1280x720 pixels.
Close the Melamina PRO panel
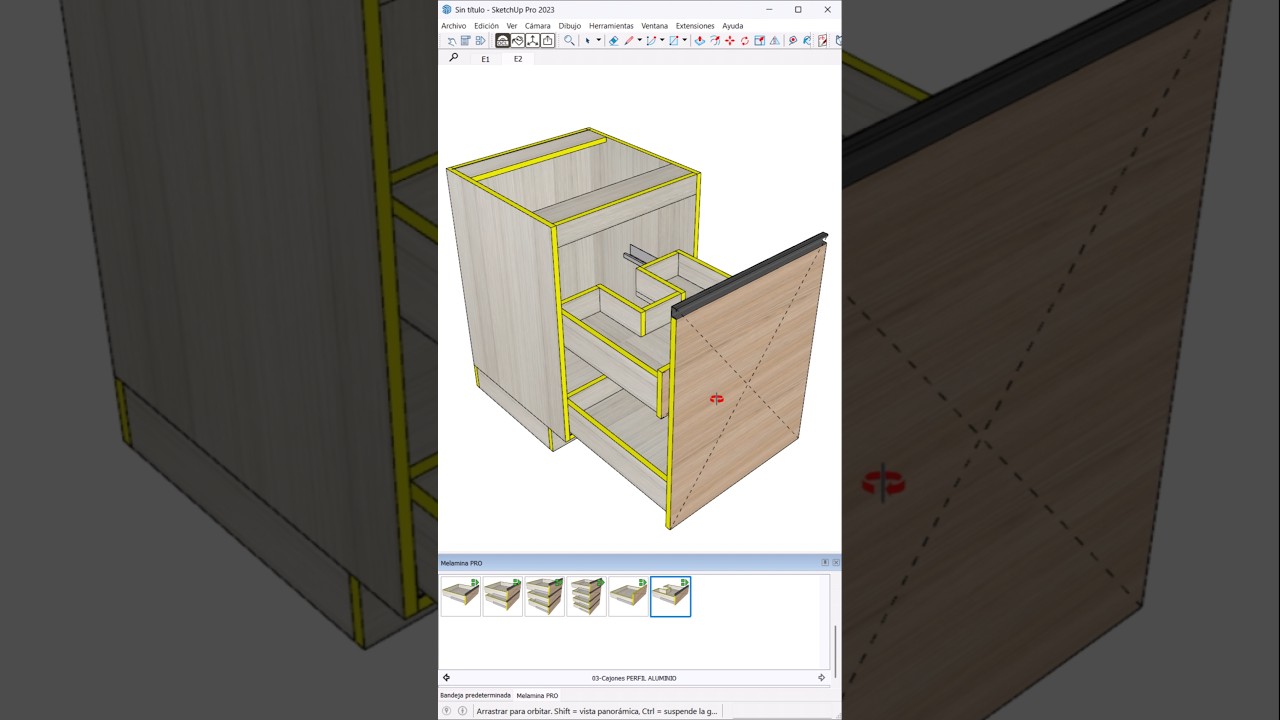pos(836,563)
